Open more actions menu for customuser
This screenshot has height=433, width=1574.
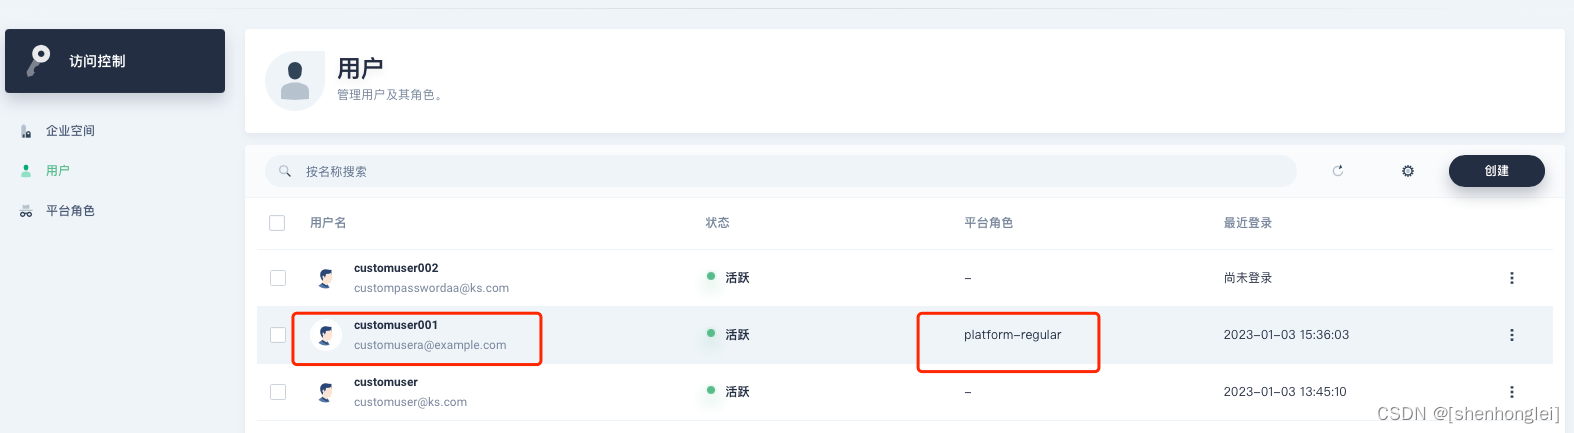click(1511, 392)
